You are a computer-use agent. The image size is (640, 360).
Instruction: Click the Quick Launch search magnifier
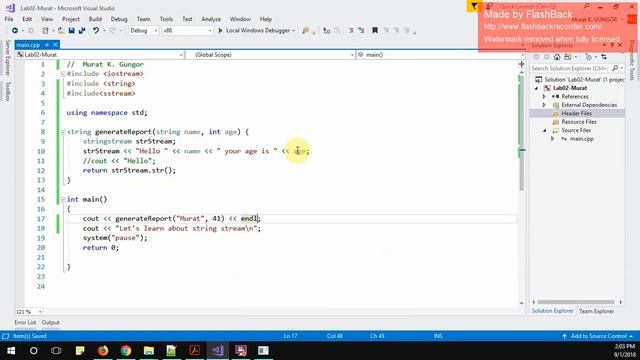click(x=587, y=6)
